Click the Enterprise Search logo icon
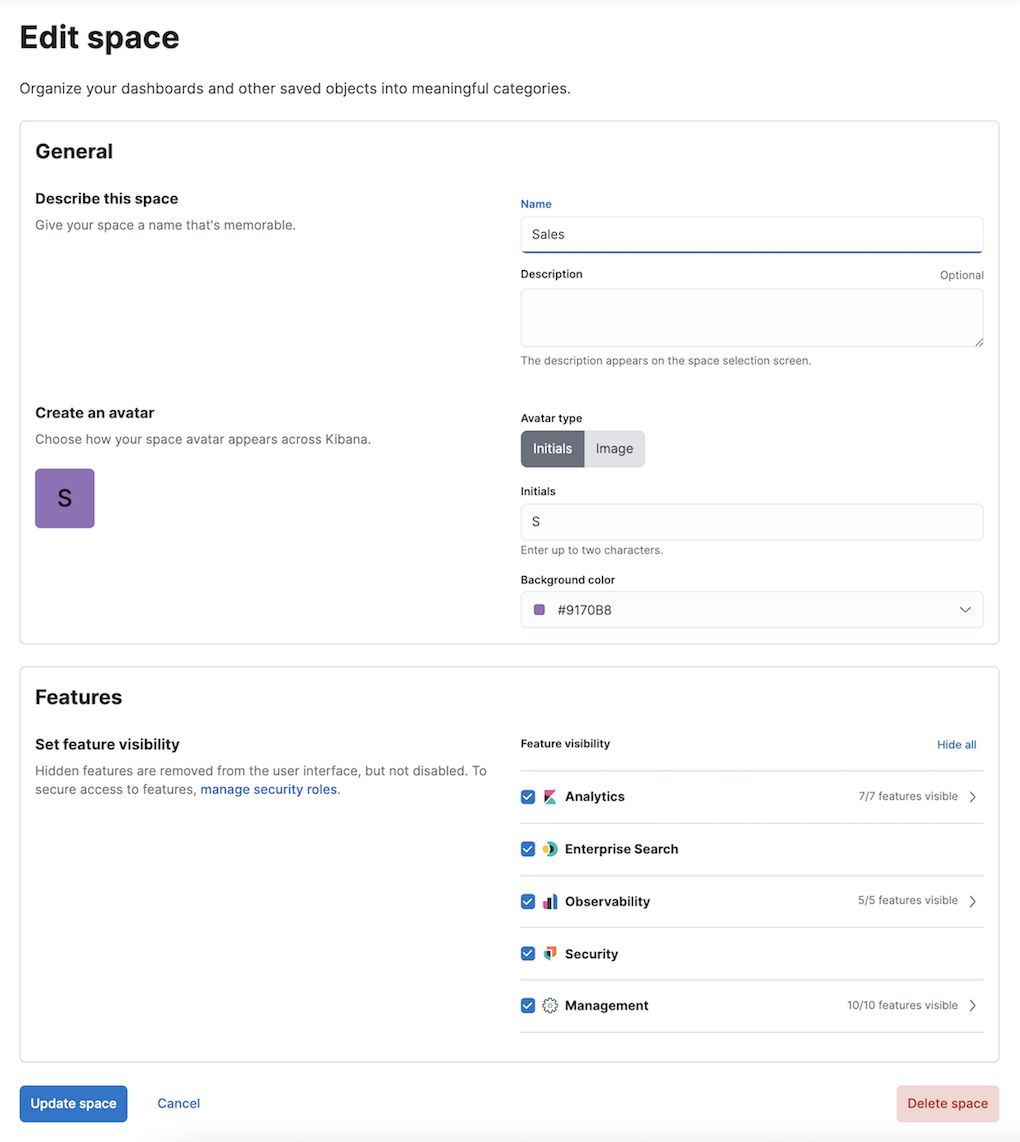This screenshot has width=1020, height=1142. coord(550,849)
